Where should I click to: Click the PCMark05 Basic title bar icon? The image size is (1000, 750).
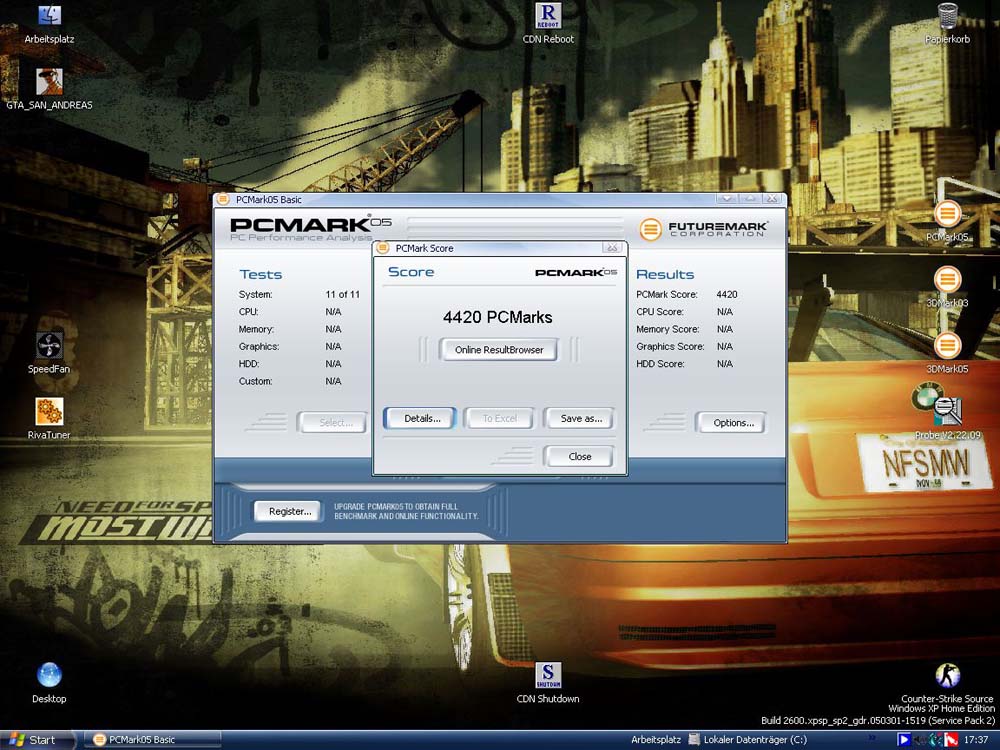pyautogui.click(x=223, y=200)
